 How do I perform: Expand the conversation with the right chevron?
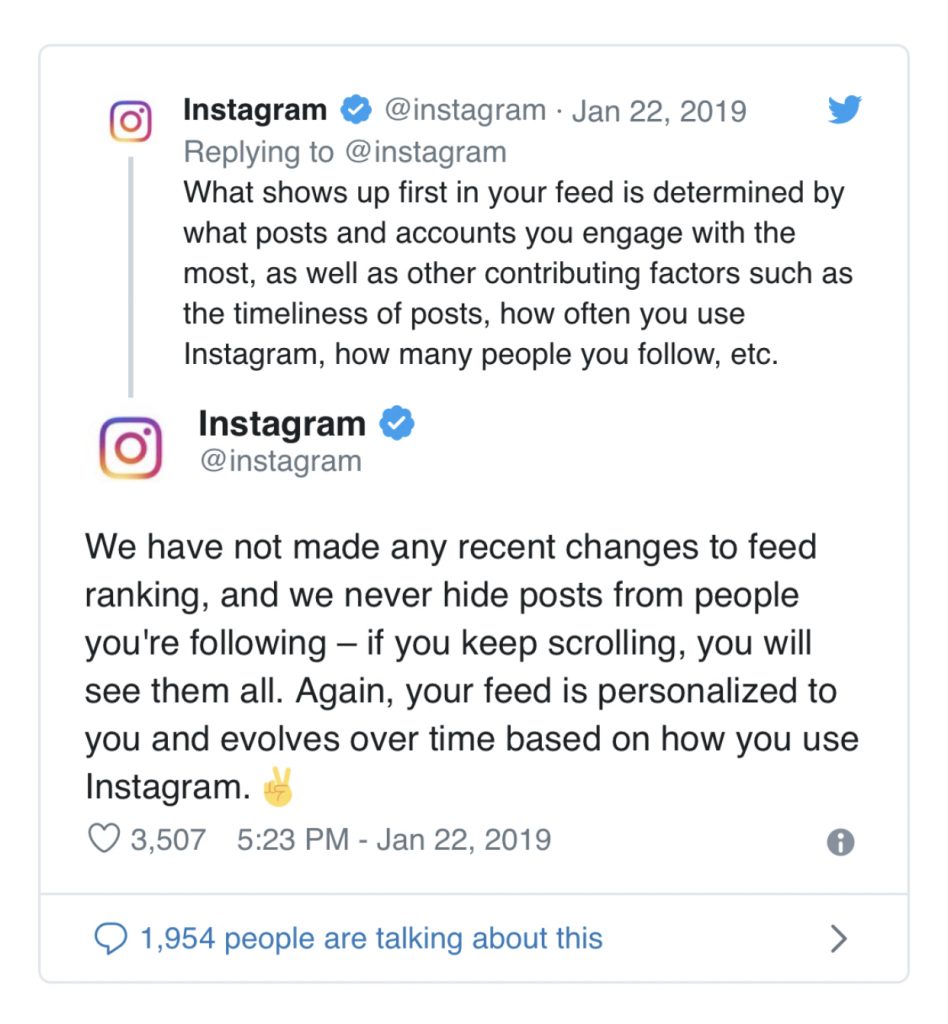pyautogui.click(x=838, y=938)
